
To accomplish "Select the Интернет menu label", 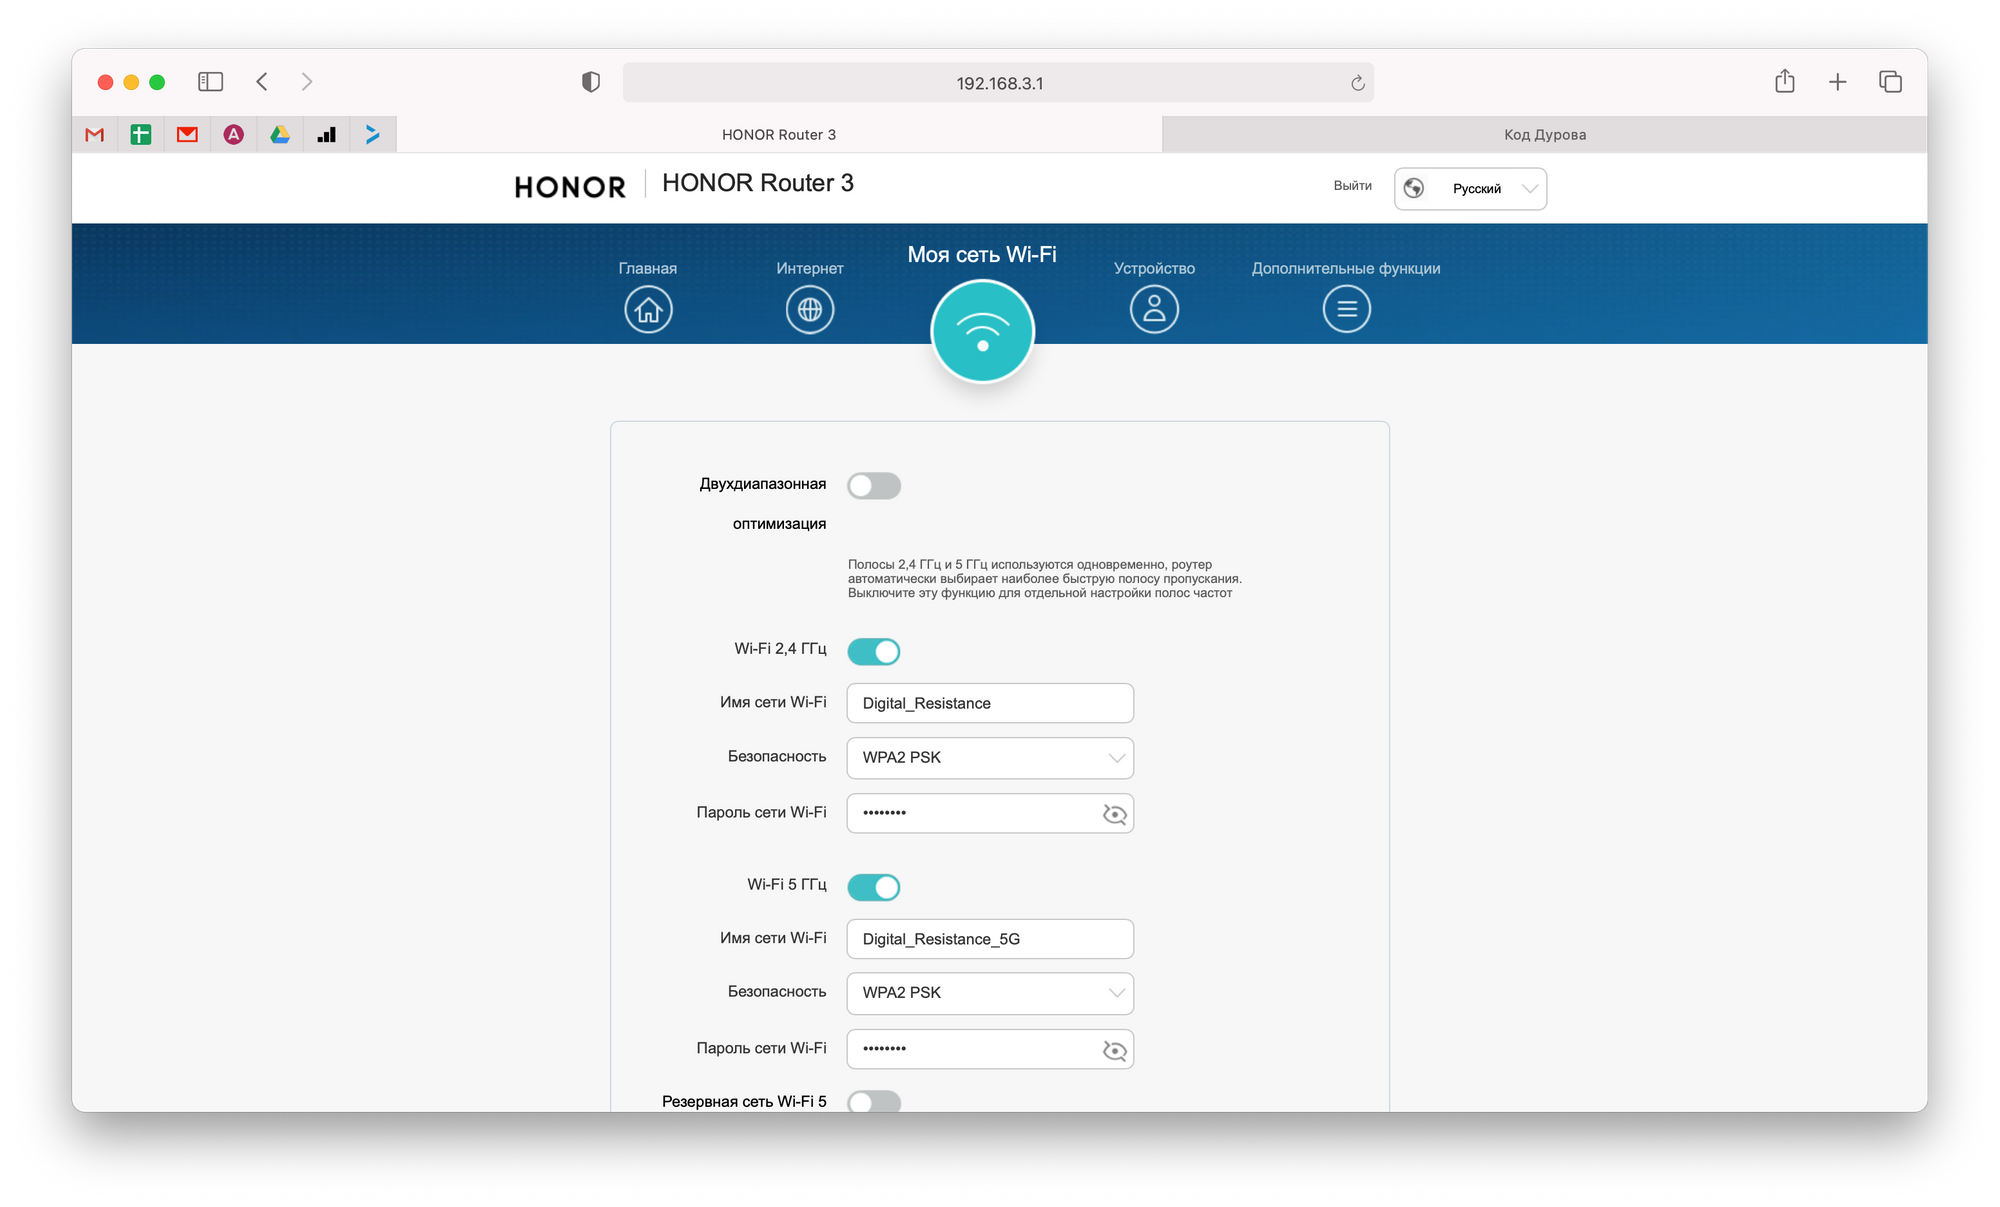I will (810, 268).
